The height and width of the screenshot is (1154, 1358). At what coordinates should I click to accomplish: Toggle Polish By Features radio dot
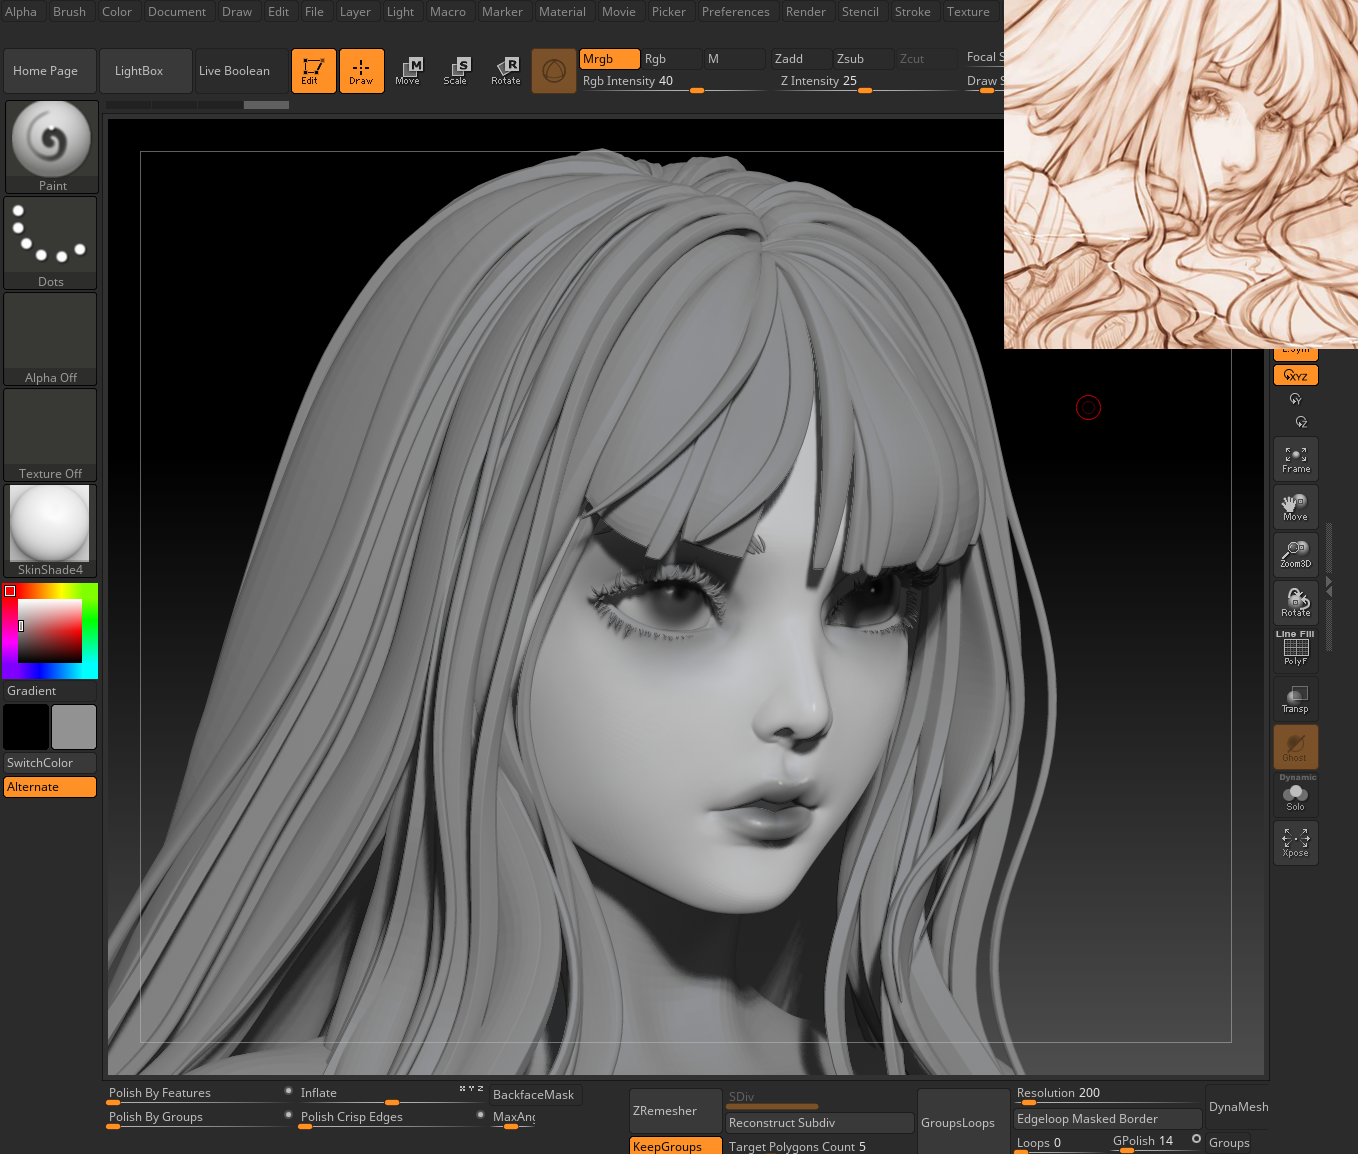[288, 1090]
